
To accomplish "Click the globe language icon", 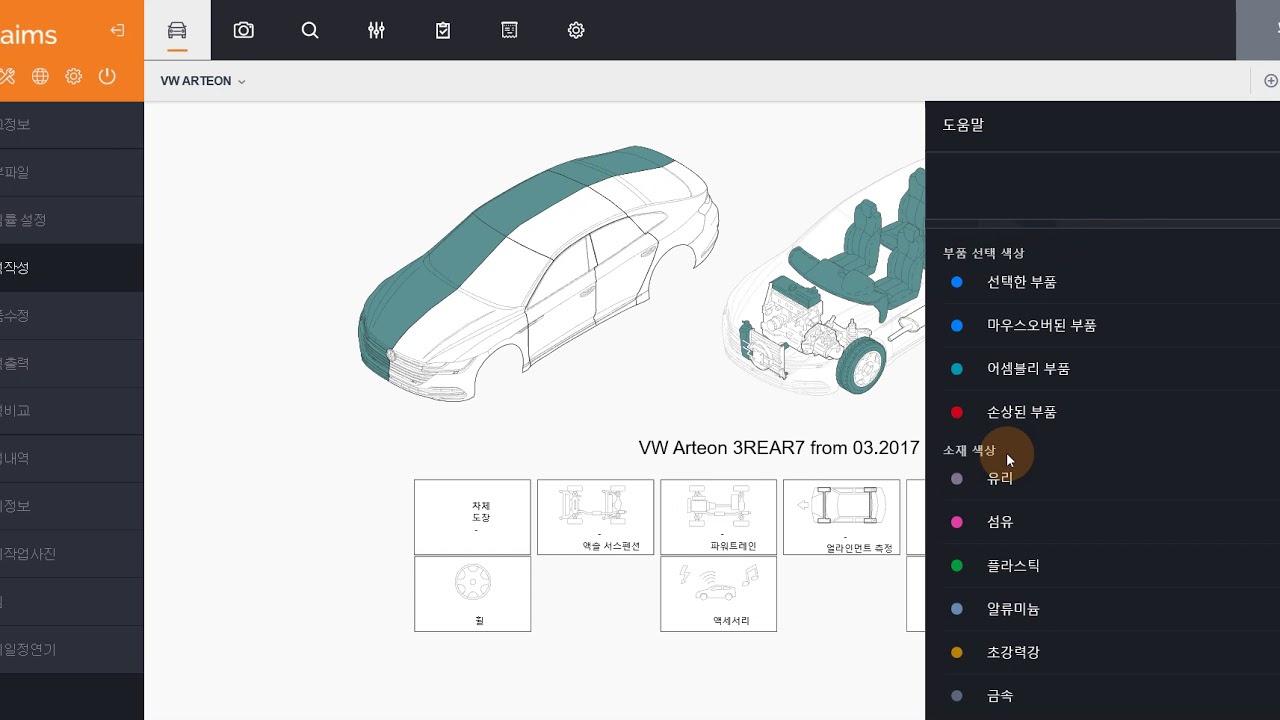I will tap(40, 76).
